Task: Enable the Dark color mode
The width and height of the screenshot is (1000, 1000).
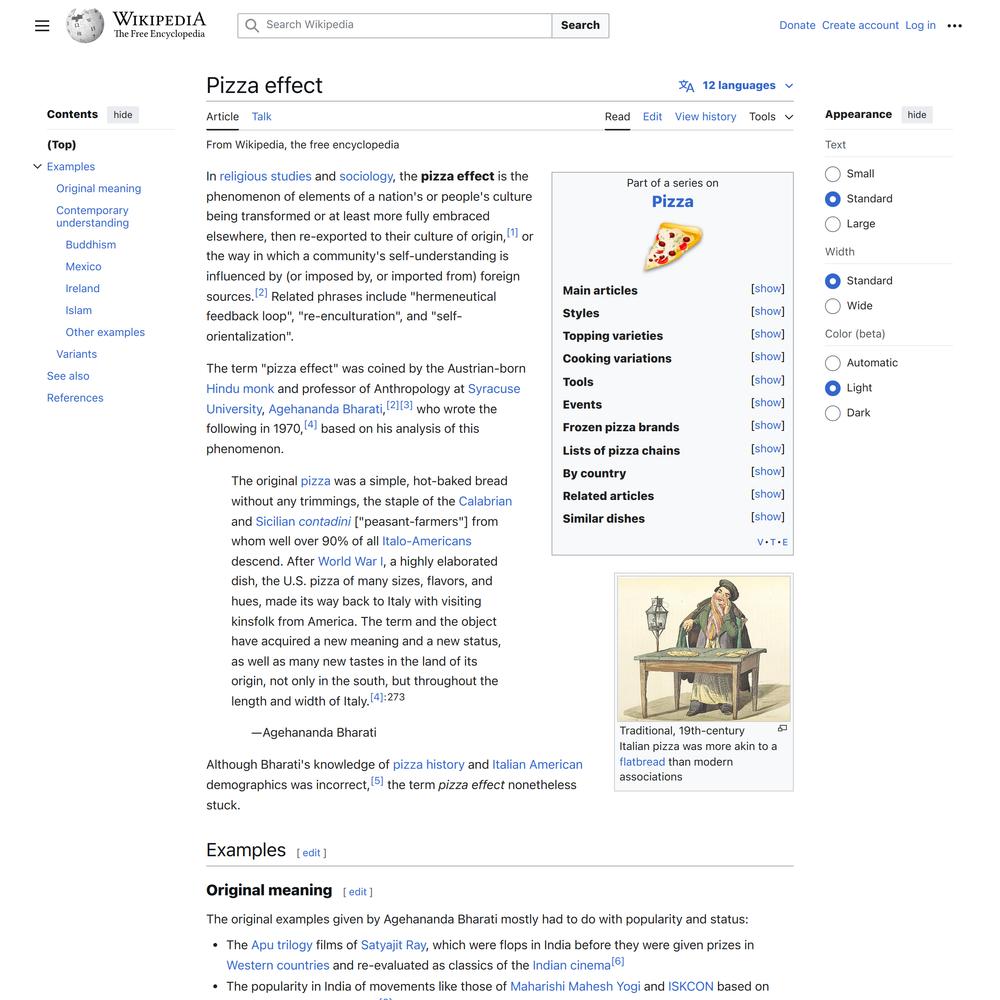Action: coord(833,413)
